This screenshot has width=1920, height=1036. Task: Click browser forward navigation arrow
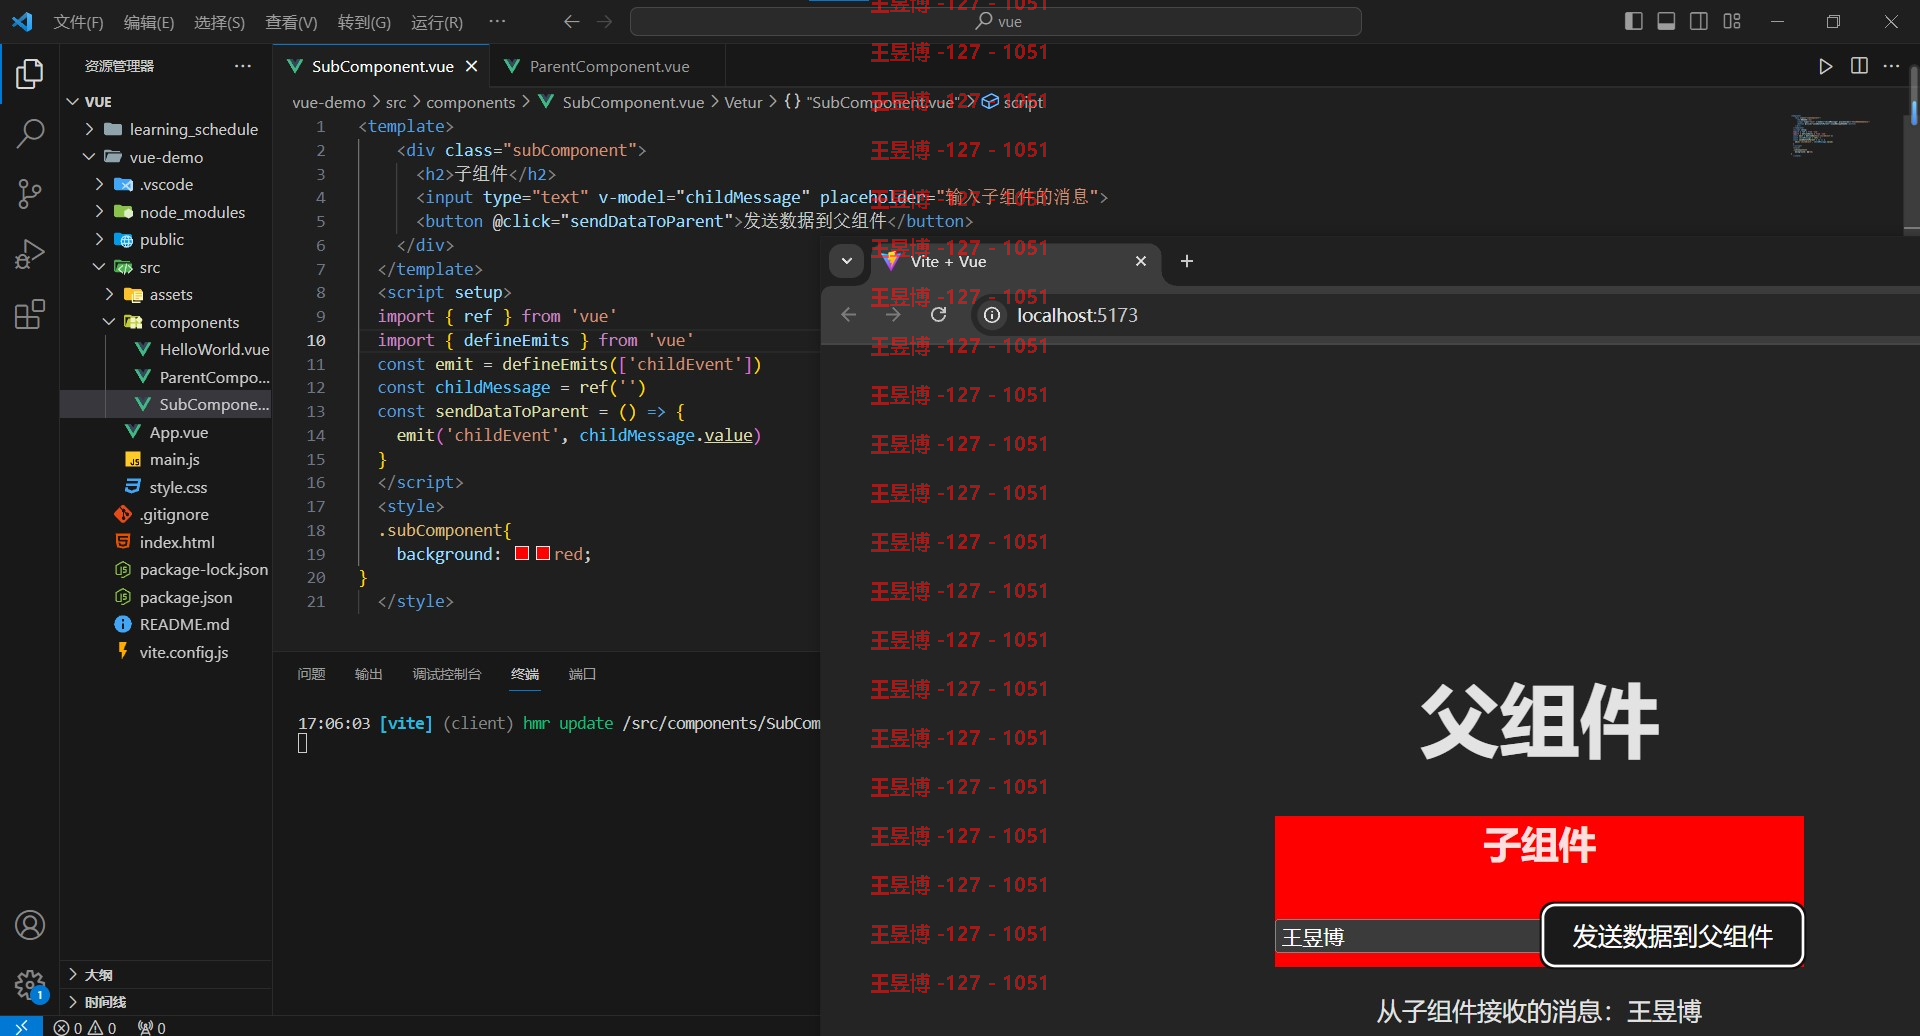[x=893, y=315]
